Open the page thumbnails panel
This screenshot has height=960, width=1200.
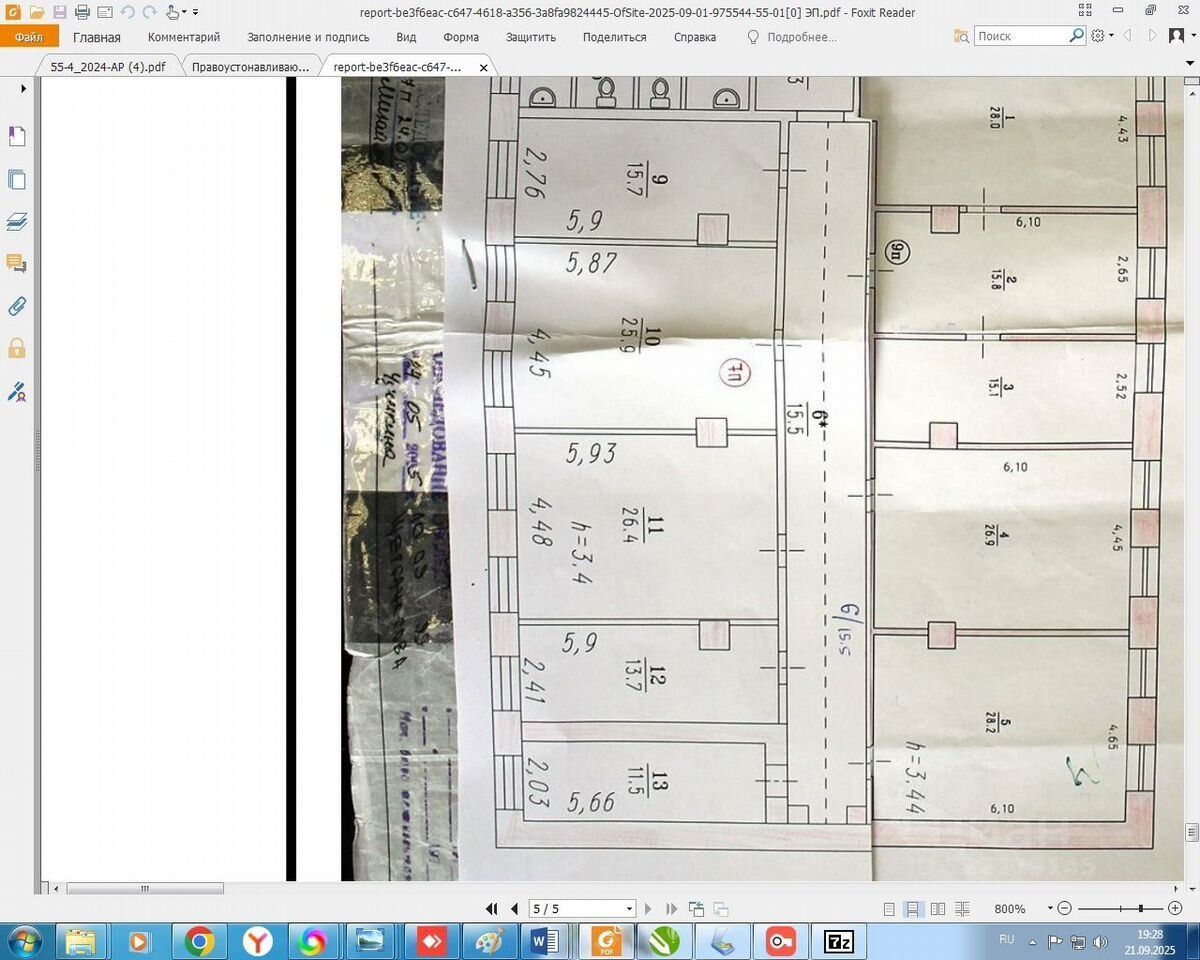coord(17,180)
